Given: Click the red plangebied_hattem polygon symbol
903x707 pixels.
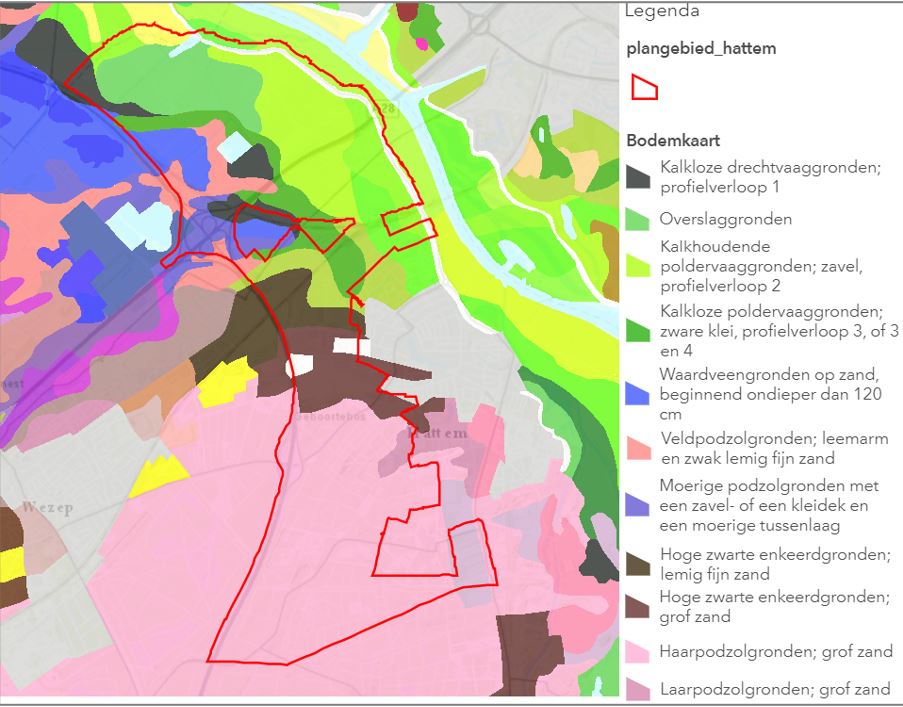Looking at the screenshot, I should click(x=644, y=88).
